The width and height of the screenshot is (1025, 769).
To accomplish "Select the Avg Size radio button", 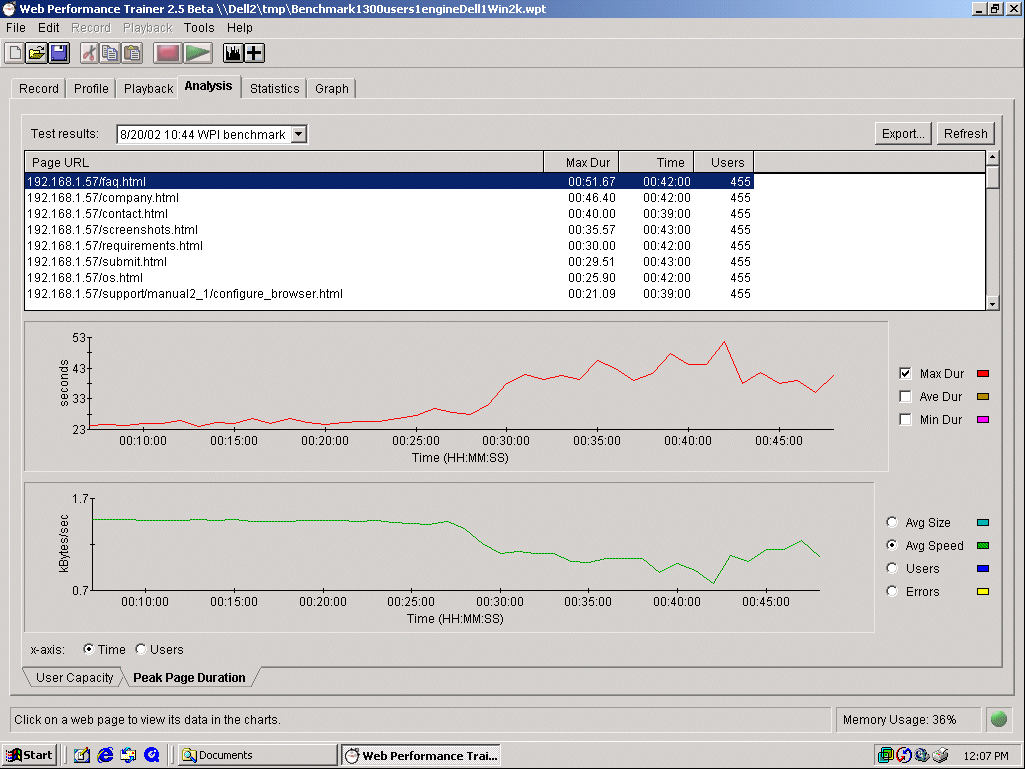I will click(892, 523).
